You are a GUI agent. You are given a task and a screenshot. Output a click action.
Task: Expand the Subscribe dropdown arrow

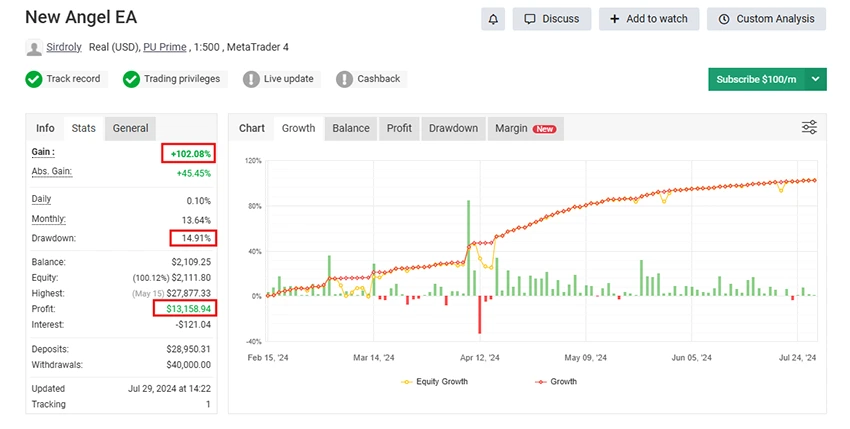tap(816, 79)
